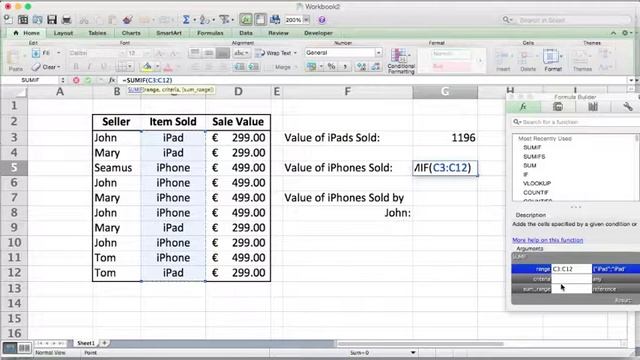The image size is (640, 360).
Task: Click the Conditional Formatting button
Action: tap(401, 61)
